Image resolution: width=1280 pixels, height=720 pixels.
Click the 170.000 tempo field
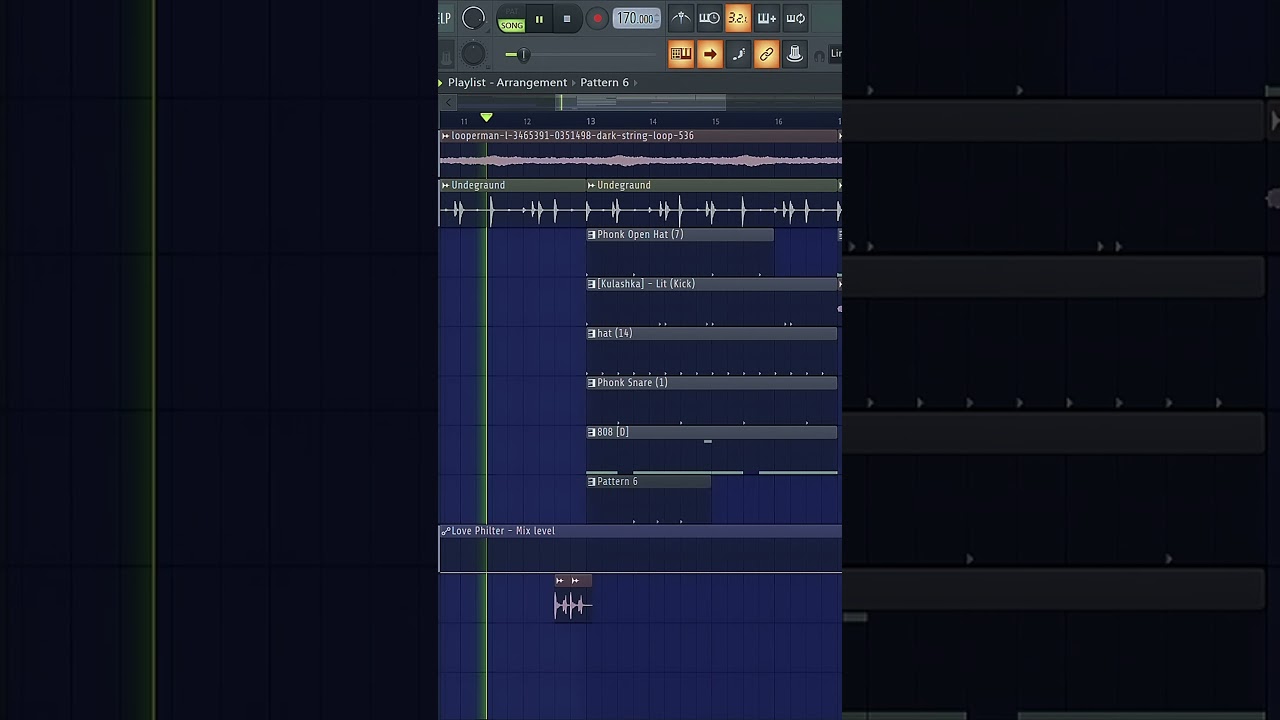tap(636, 18)
